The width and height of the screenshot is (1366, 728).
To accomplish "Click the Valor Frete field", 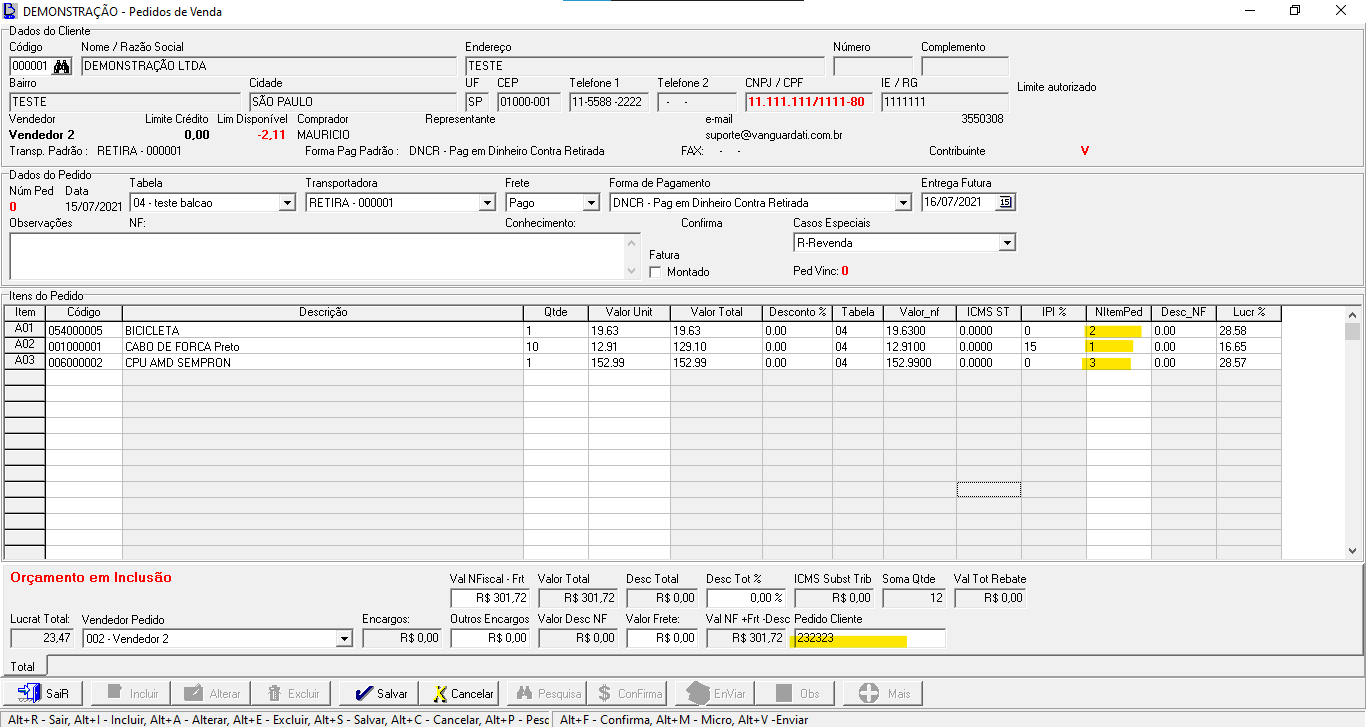I will coord(662,638).
